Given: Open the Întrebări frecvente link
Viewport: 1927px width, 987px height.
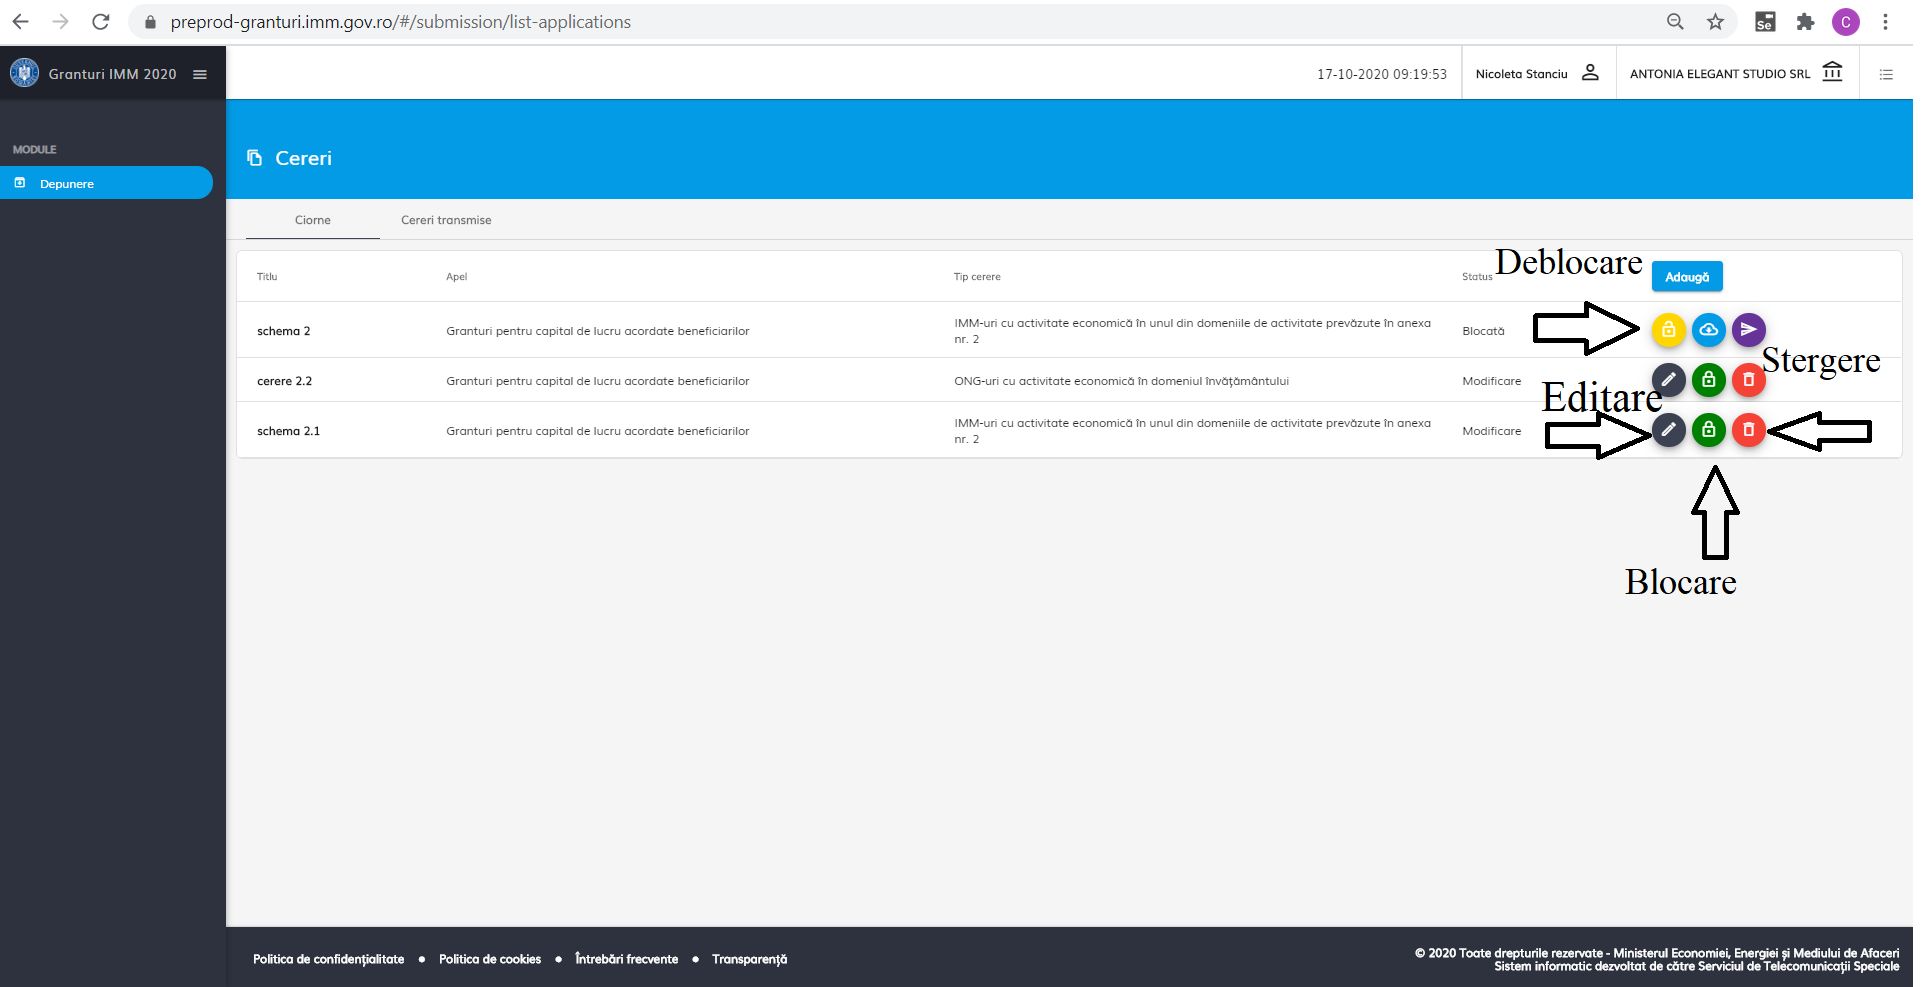Looking at the screenshot, I should point(626,959).
